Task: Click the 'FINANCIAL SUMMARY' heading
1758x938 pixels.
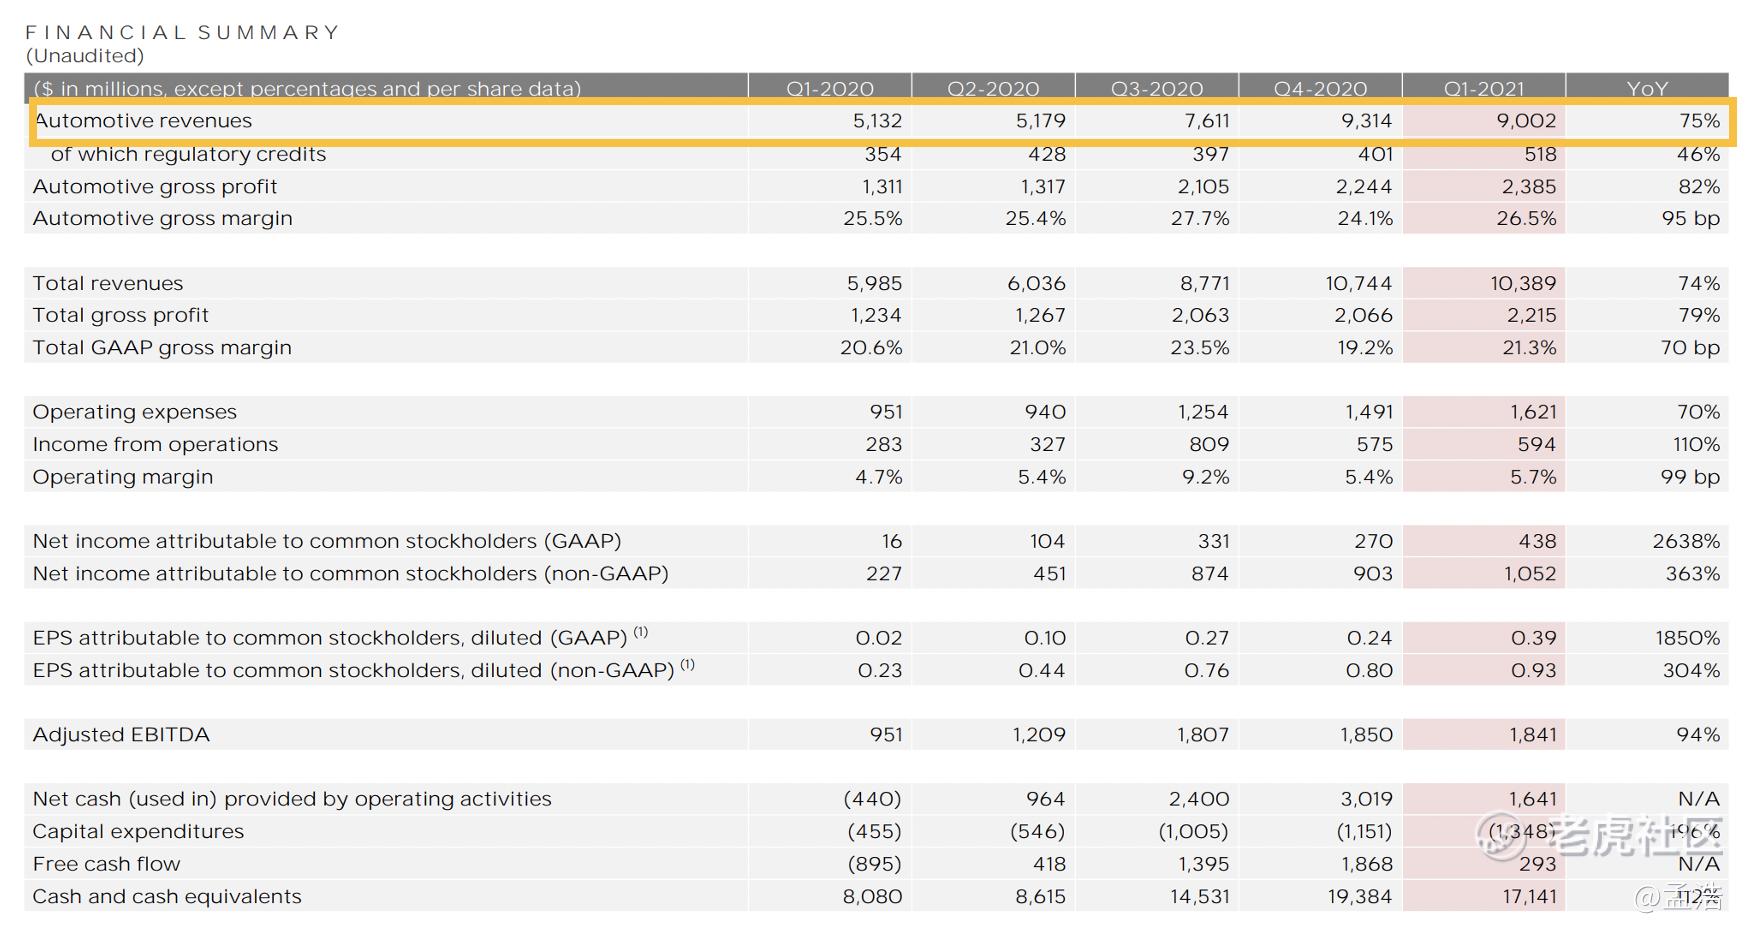Action: pos(182,32)
